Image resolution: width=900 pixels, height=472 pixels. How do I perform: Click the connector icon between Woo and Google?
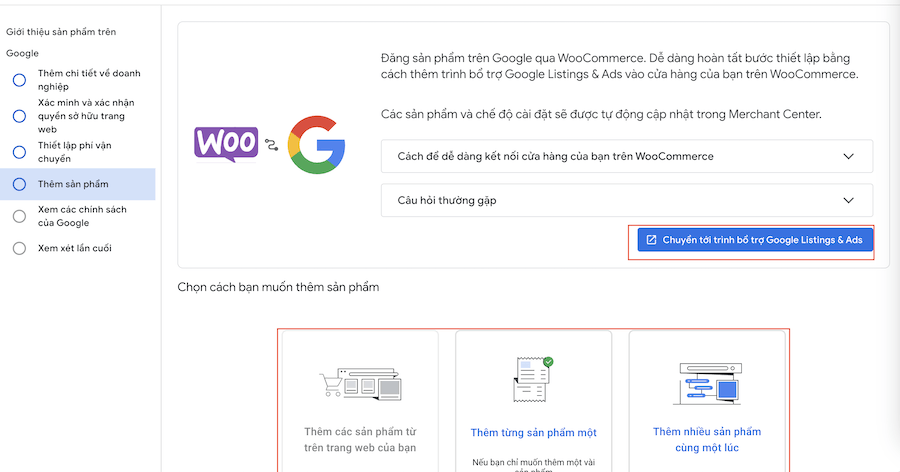click(271, 144)
